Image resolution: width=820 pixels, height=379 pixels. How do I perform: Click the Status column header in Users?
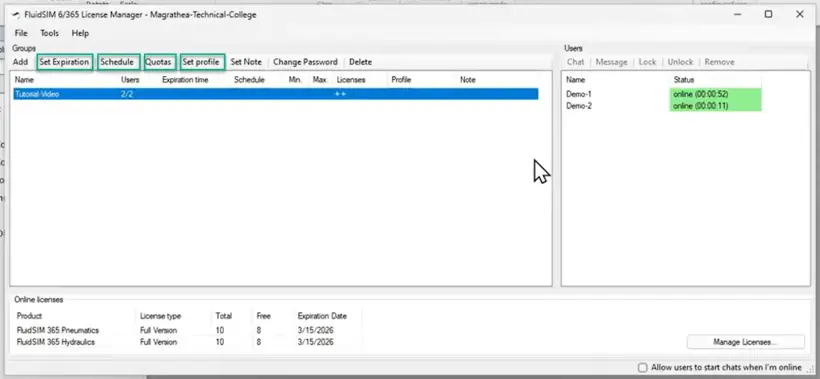684,80
